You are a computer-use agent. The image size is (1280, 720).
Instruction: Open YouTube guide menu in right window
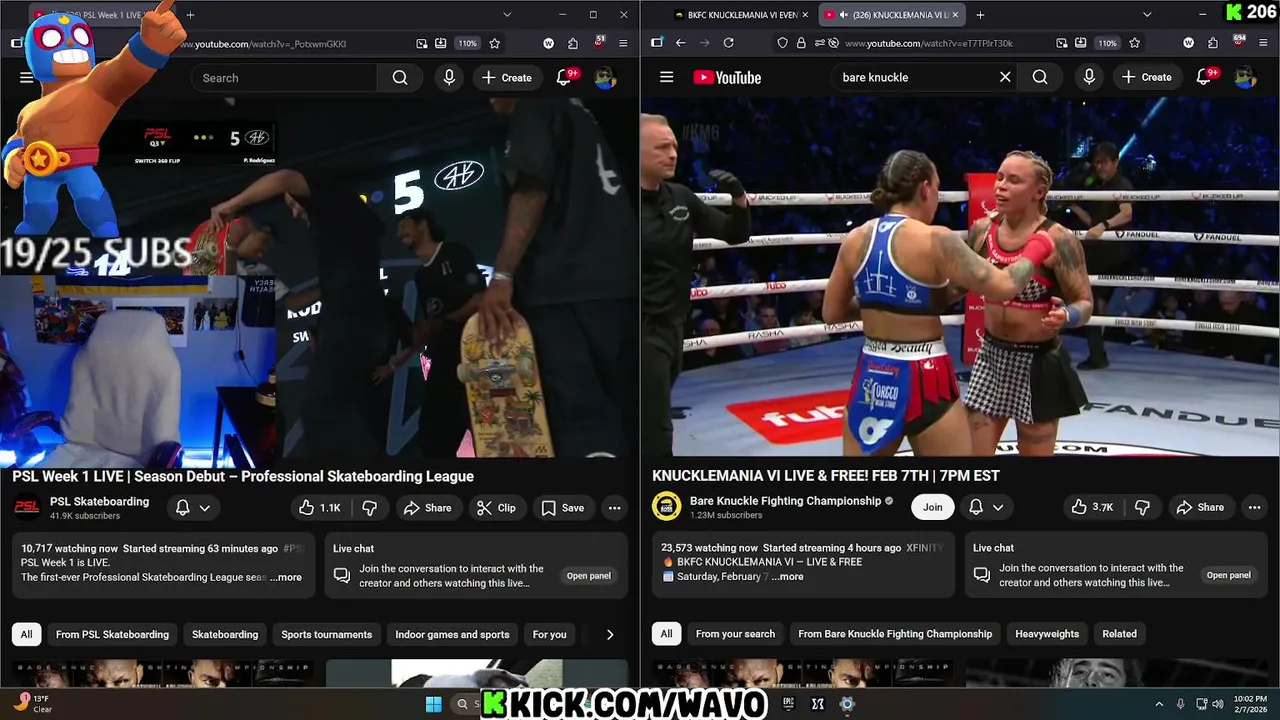pyautogui.click(x=667, y=77)
